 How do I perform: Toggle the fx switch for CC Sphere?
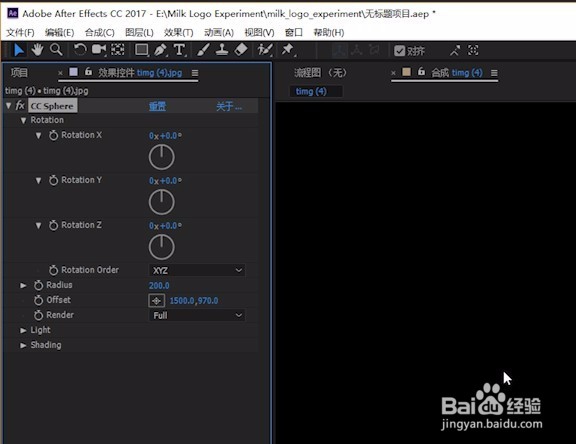(x=20, y=106)
